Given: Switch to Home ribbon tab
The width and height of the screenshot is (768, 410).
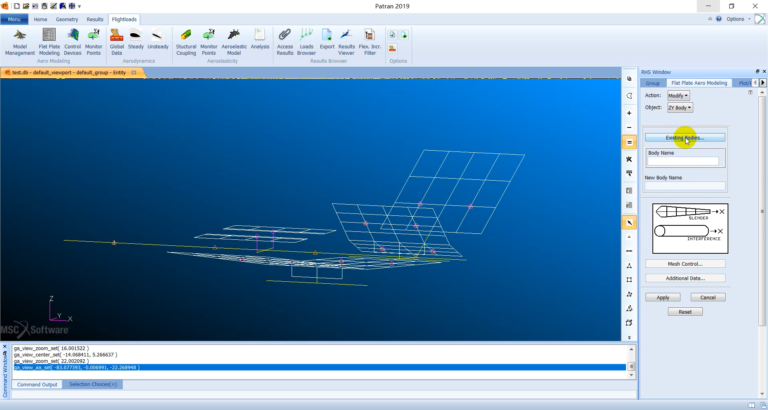Looking at the screenshot, I should (40, 20).
